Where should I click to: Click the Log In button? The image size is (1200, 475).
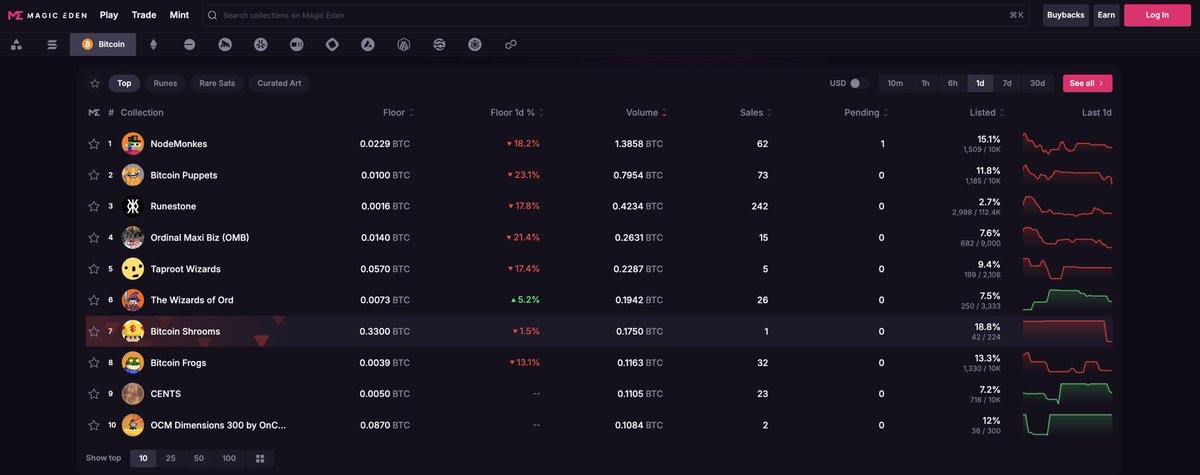tap(1157, 15)
